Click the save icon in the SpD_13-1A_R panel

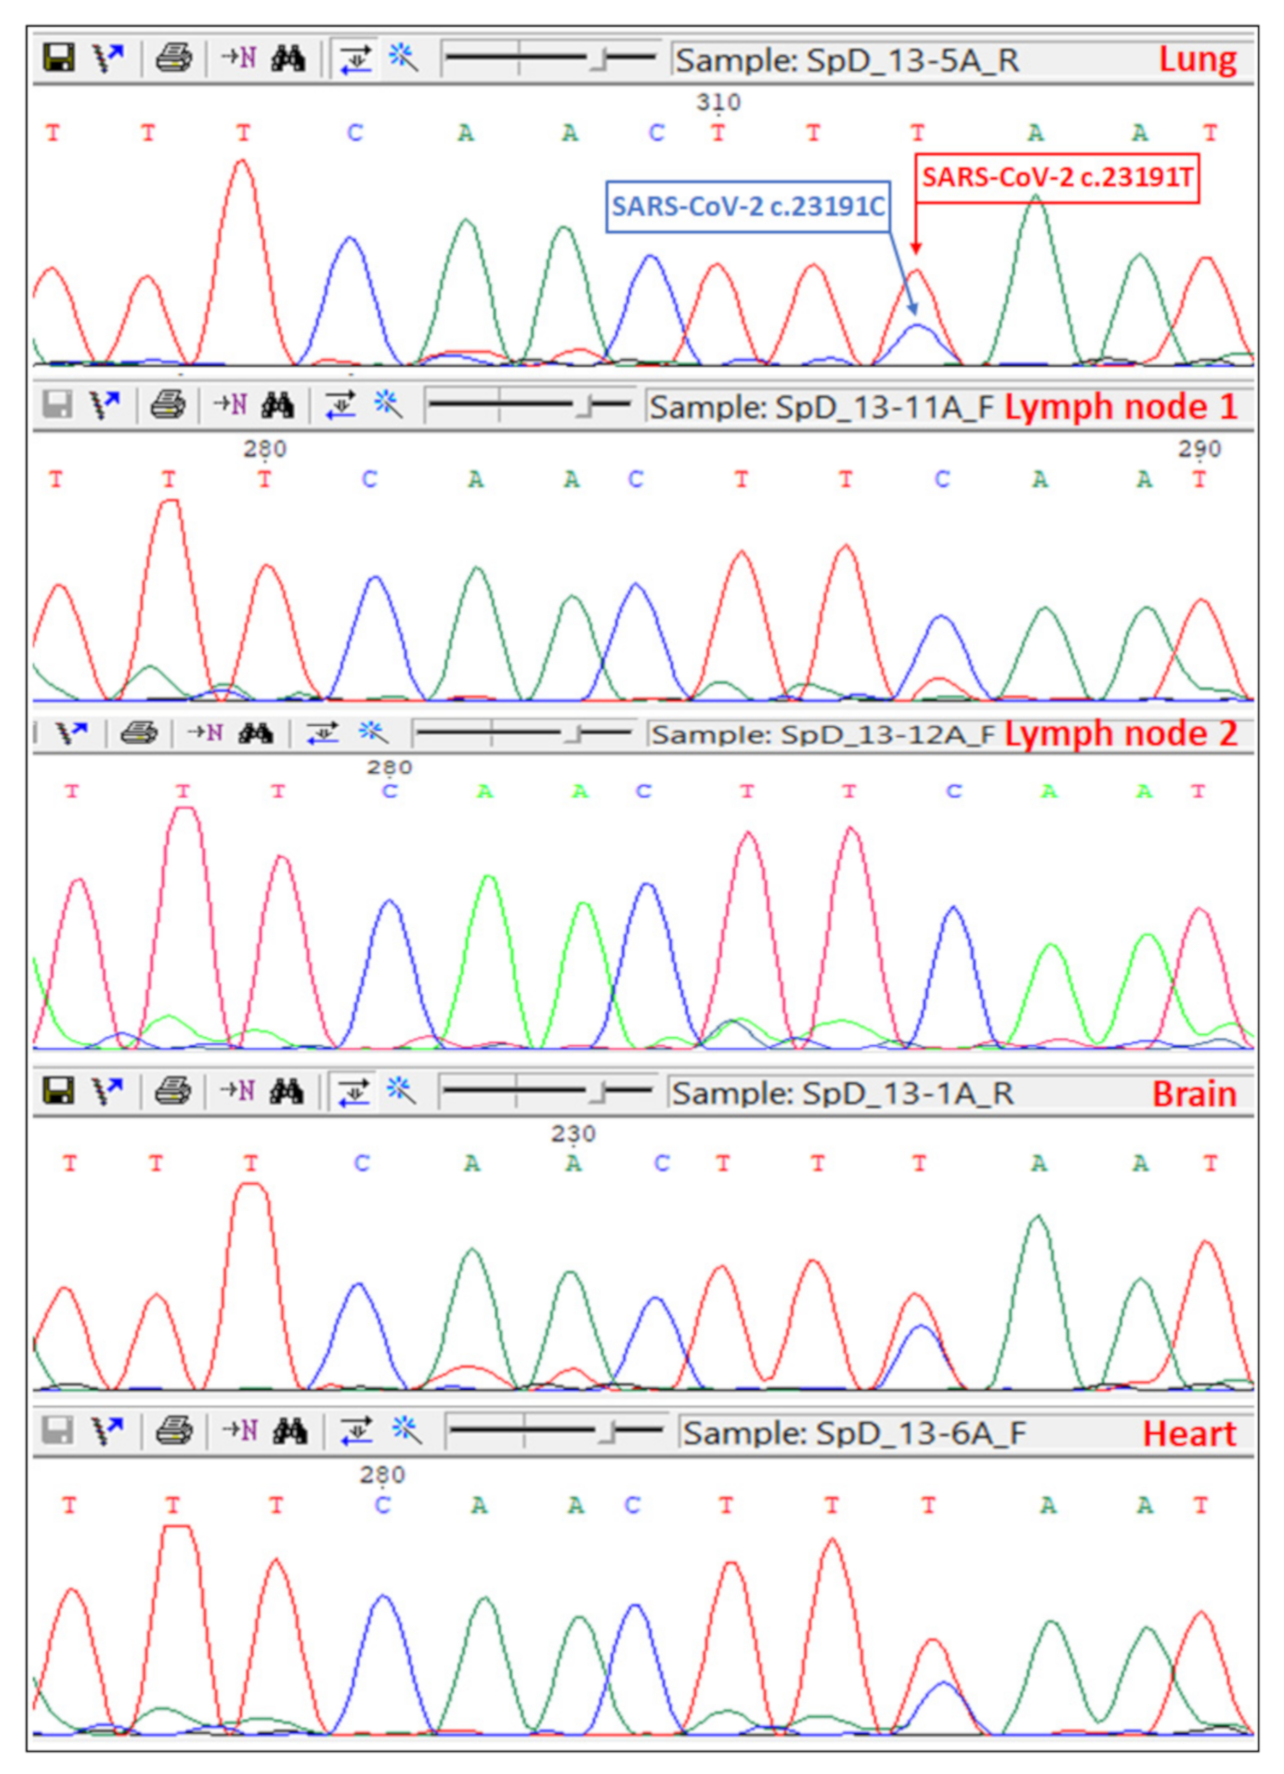tap(59, 1091)
